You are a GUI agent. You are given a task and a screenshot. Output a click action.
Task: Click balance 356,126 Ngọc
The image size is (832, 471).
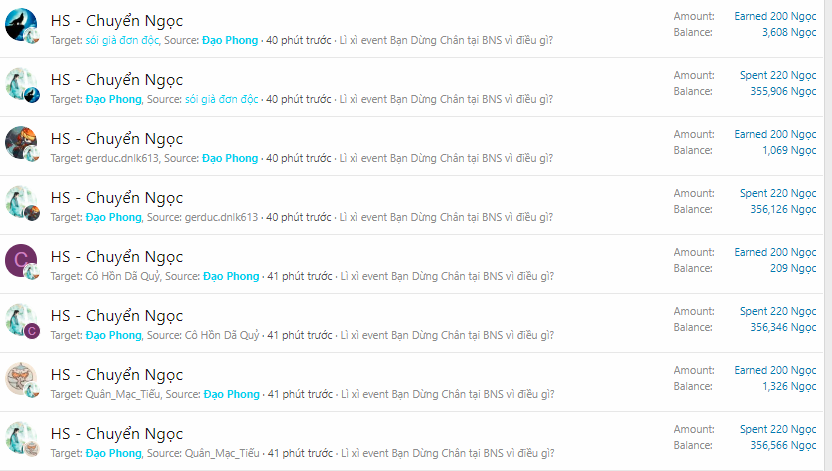tap(783, 209)
